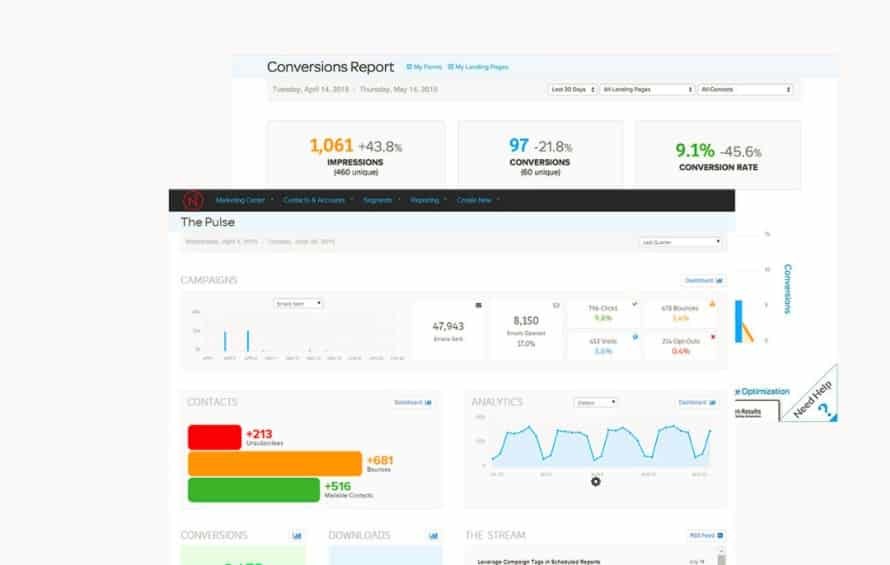Click the chart icon next to Conversions heading
The image size is (890, 565).
click(297, 536)
